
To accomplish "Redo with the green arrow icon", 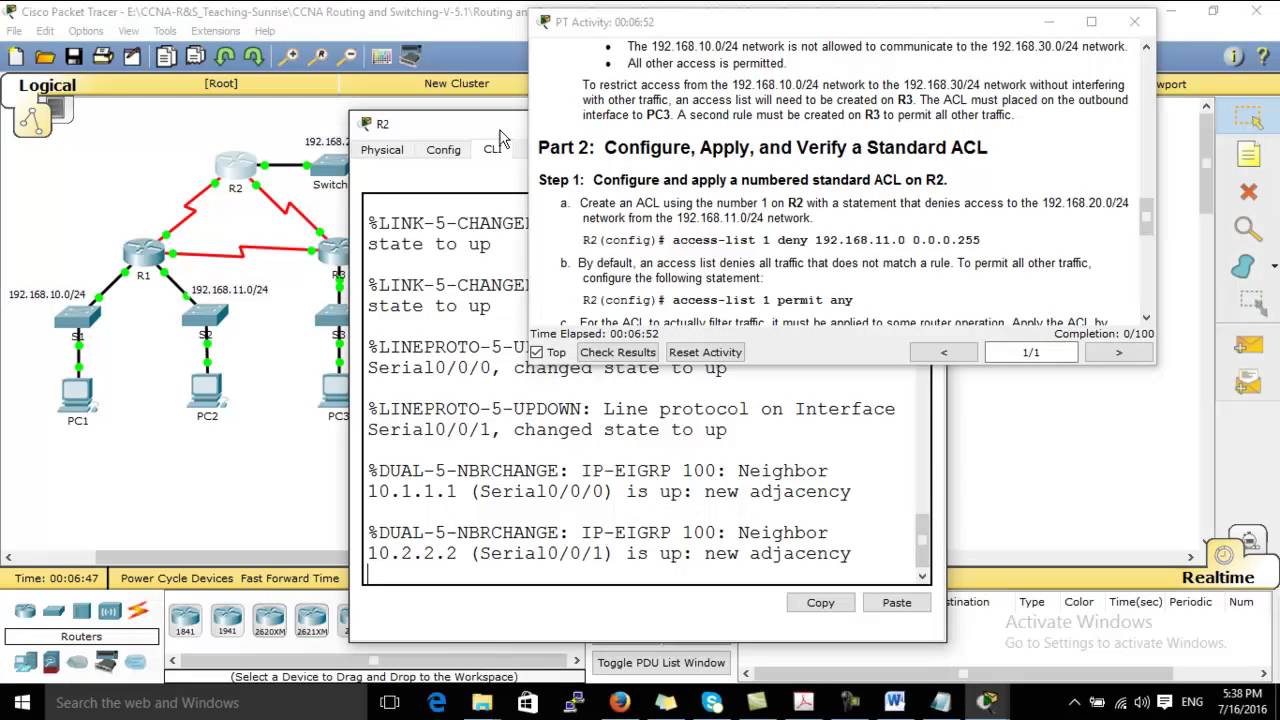I will [x=254, y=57].
